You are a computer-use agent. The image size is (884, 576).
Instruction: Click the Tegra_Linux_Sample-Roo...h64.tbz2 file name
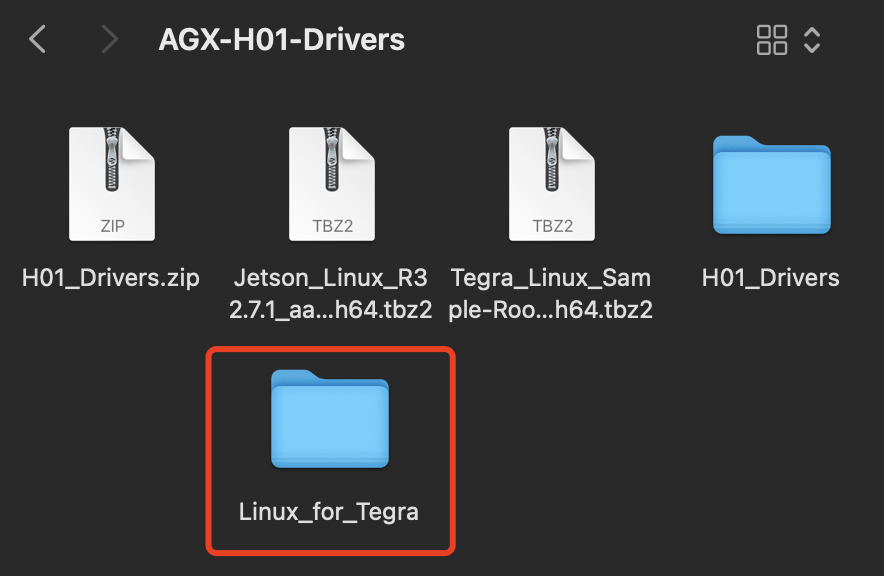click(x=551, y=294)
